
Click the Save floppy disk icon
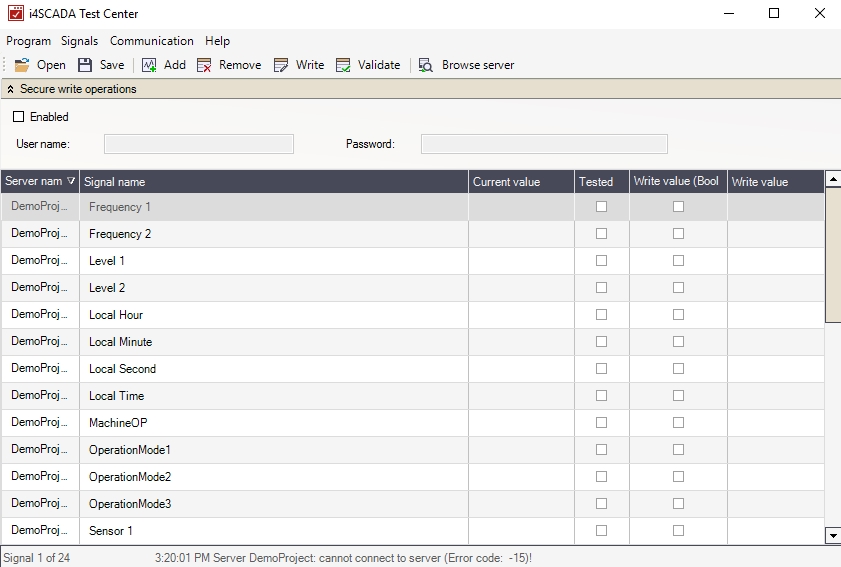[85, 65]
